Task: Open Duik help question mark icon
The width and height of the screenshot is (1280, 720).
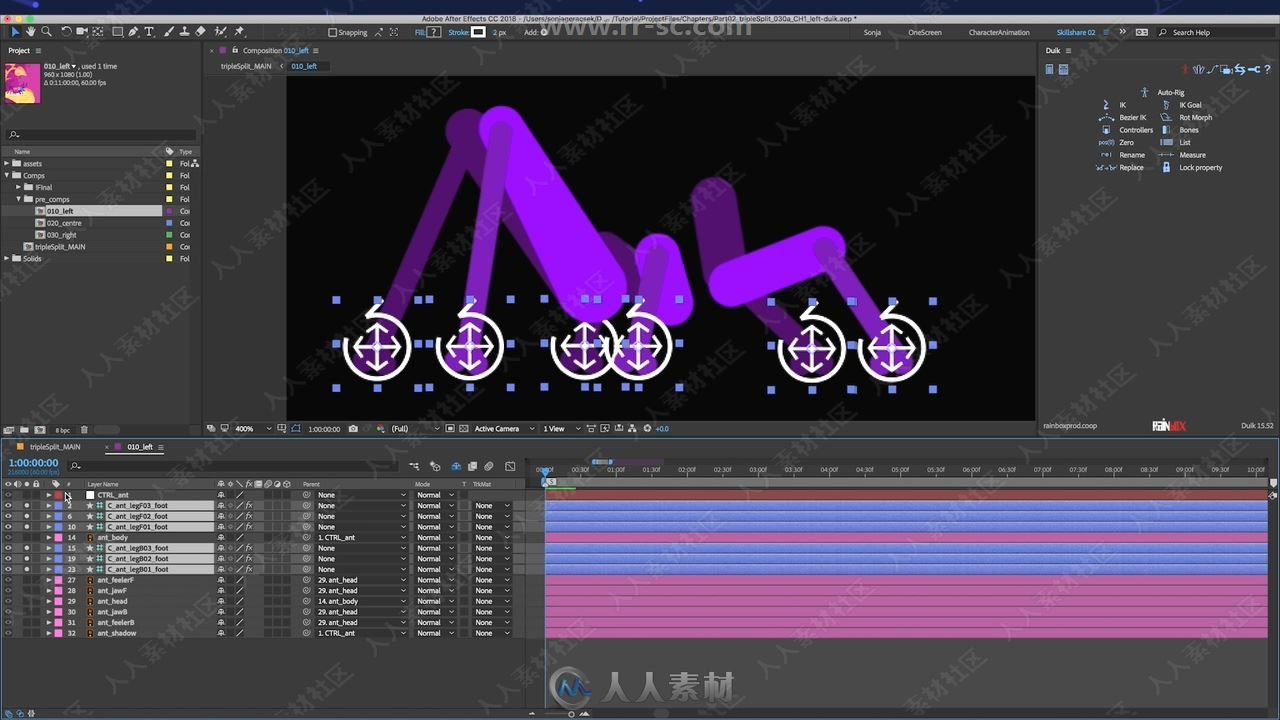Action: click(x=1268, y=69)
